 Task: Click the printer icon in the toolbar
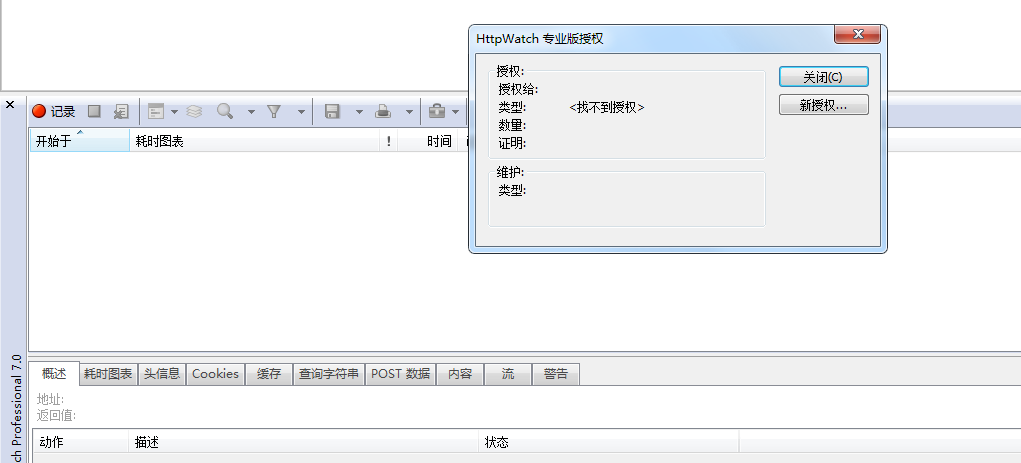383,111
